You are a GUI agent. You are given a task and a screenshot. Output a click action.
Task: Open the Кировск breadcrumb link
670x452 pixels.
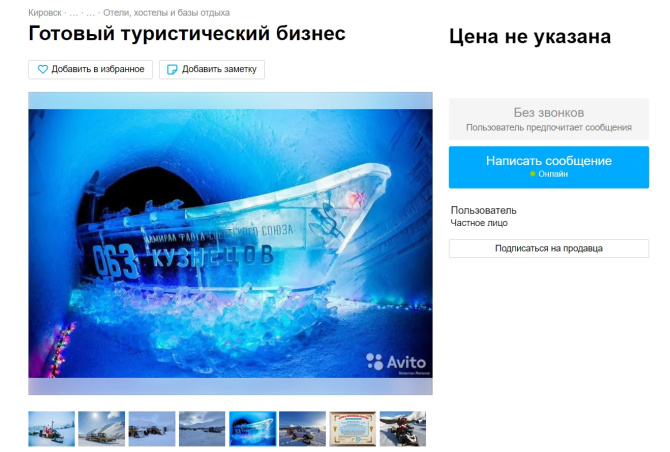[45, 13]
